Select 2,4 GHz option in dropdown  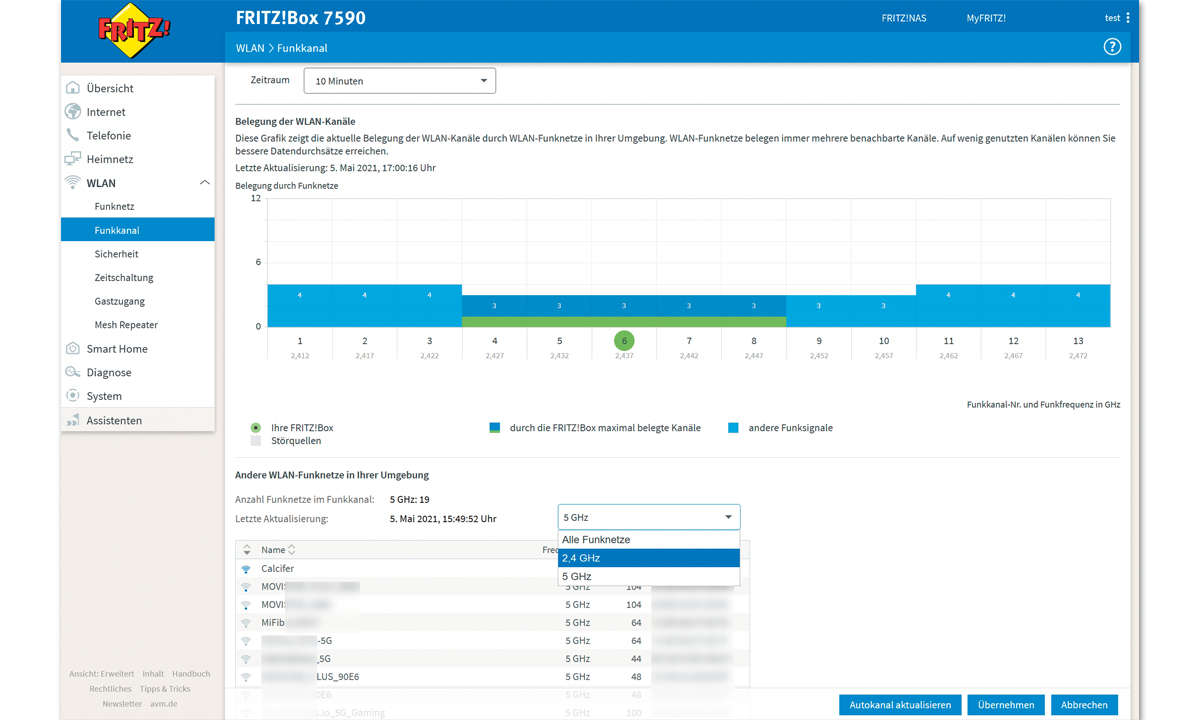tap(649, 558)
